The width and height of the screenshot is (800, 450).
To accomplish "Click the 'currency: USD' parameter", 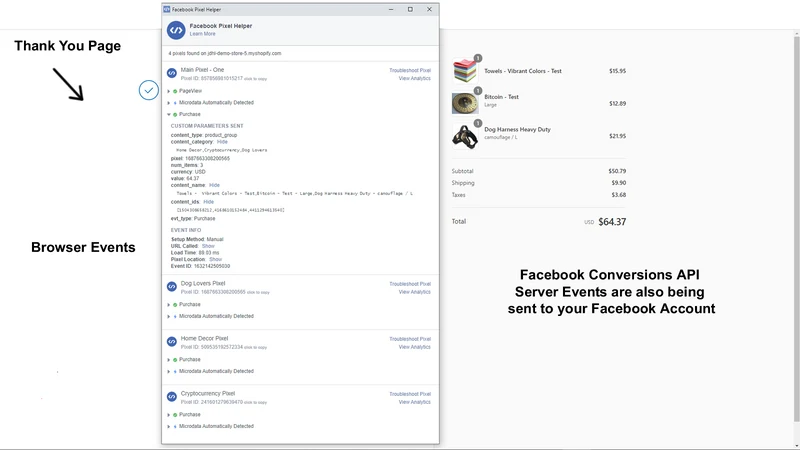I will click(188, 172).
